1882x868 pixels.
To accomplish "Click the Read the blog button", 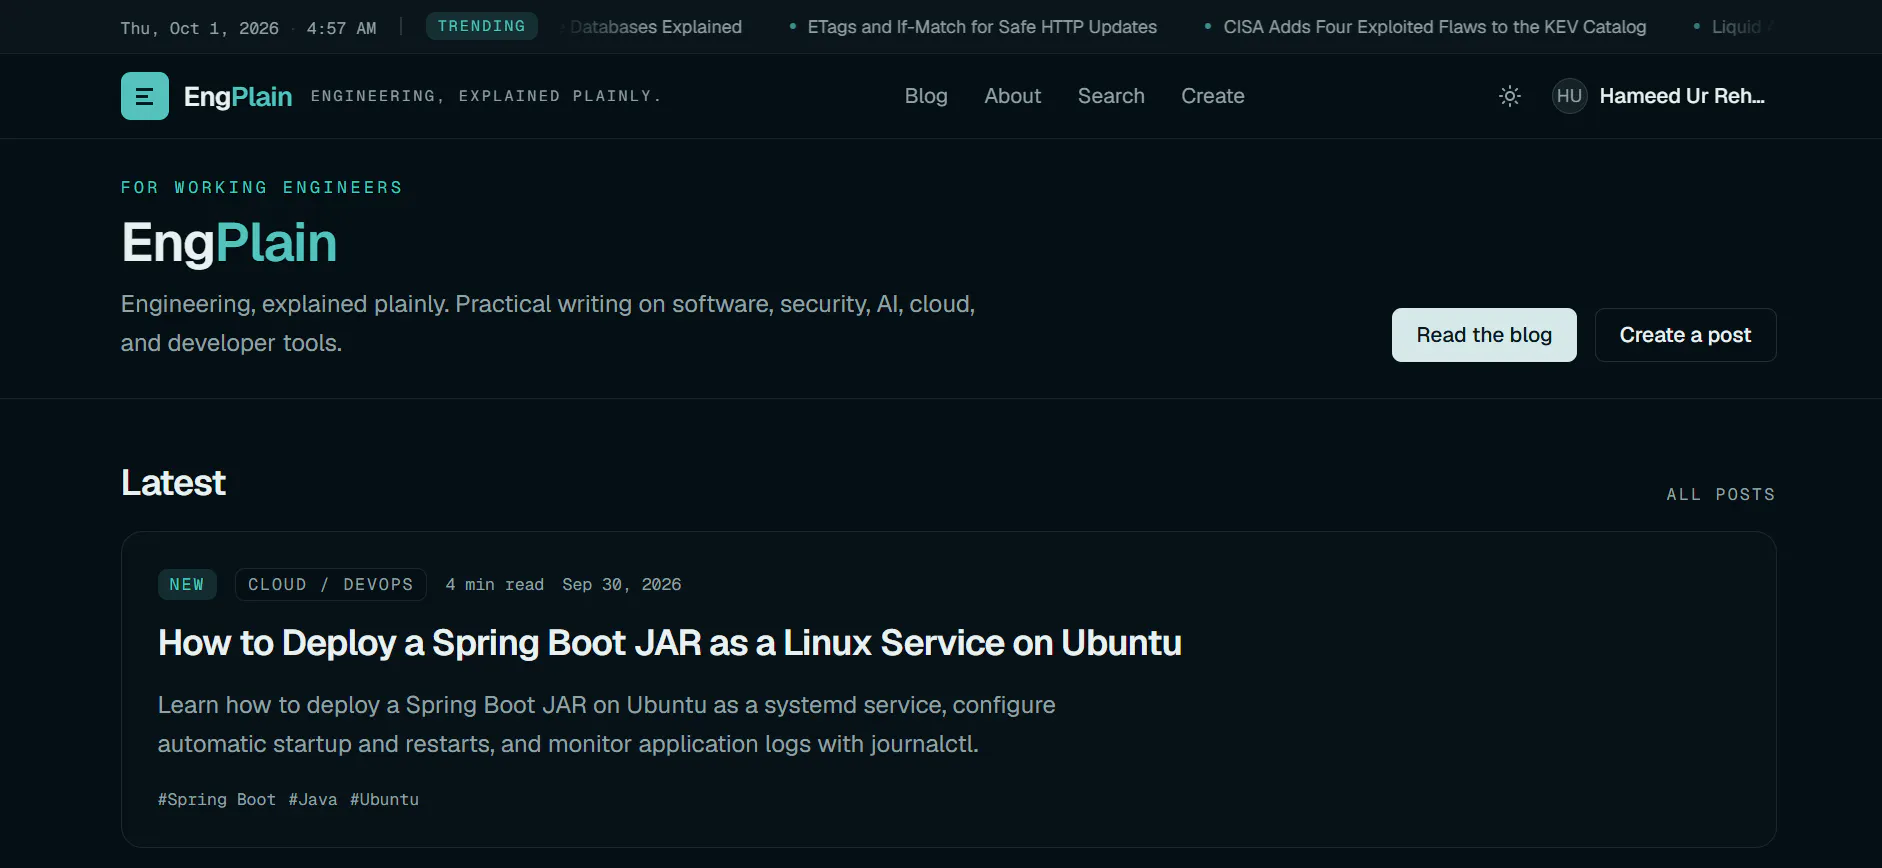I will tap(1484, 335).
